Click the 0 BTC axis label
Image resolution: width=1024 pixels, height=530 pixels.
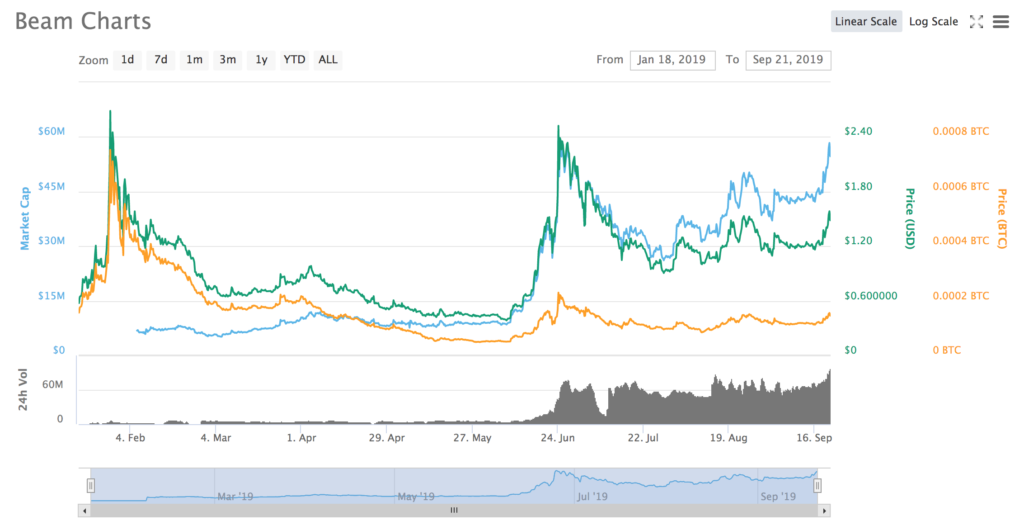pyautogui.click(x=946, y=351)
